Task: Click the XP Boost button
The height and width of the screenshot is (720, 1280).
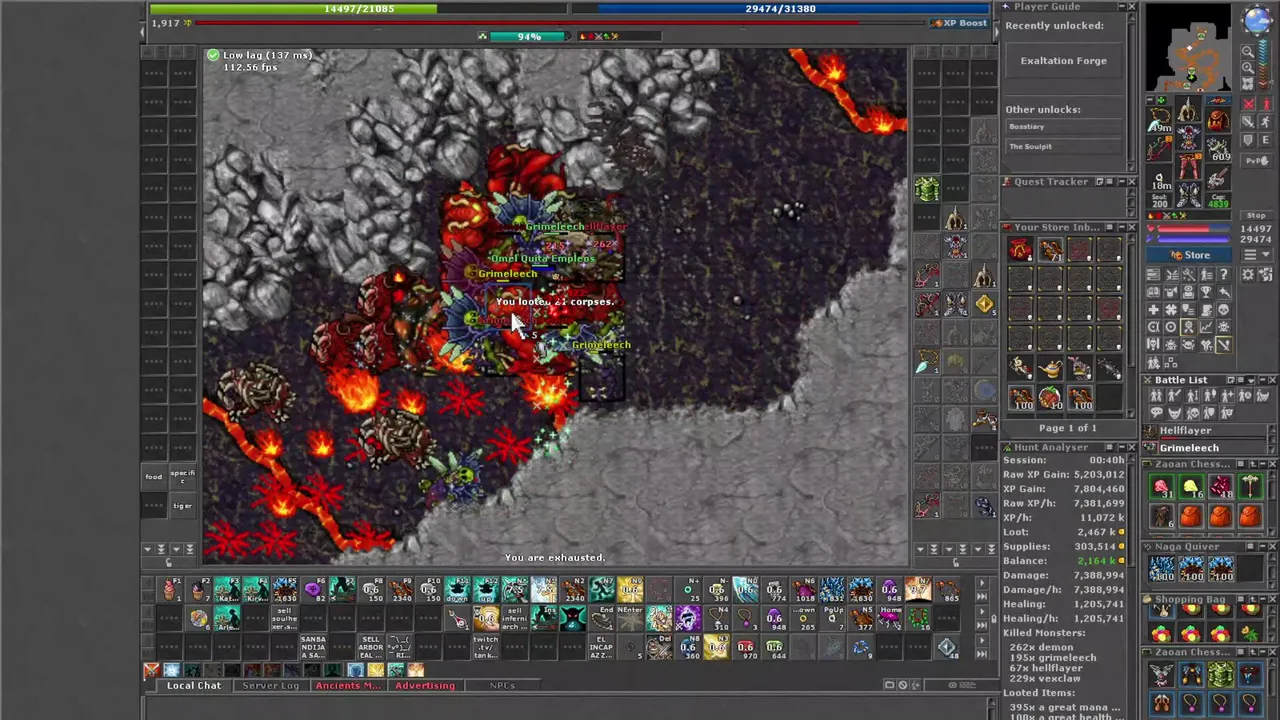Action: (x=959, y=22)
